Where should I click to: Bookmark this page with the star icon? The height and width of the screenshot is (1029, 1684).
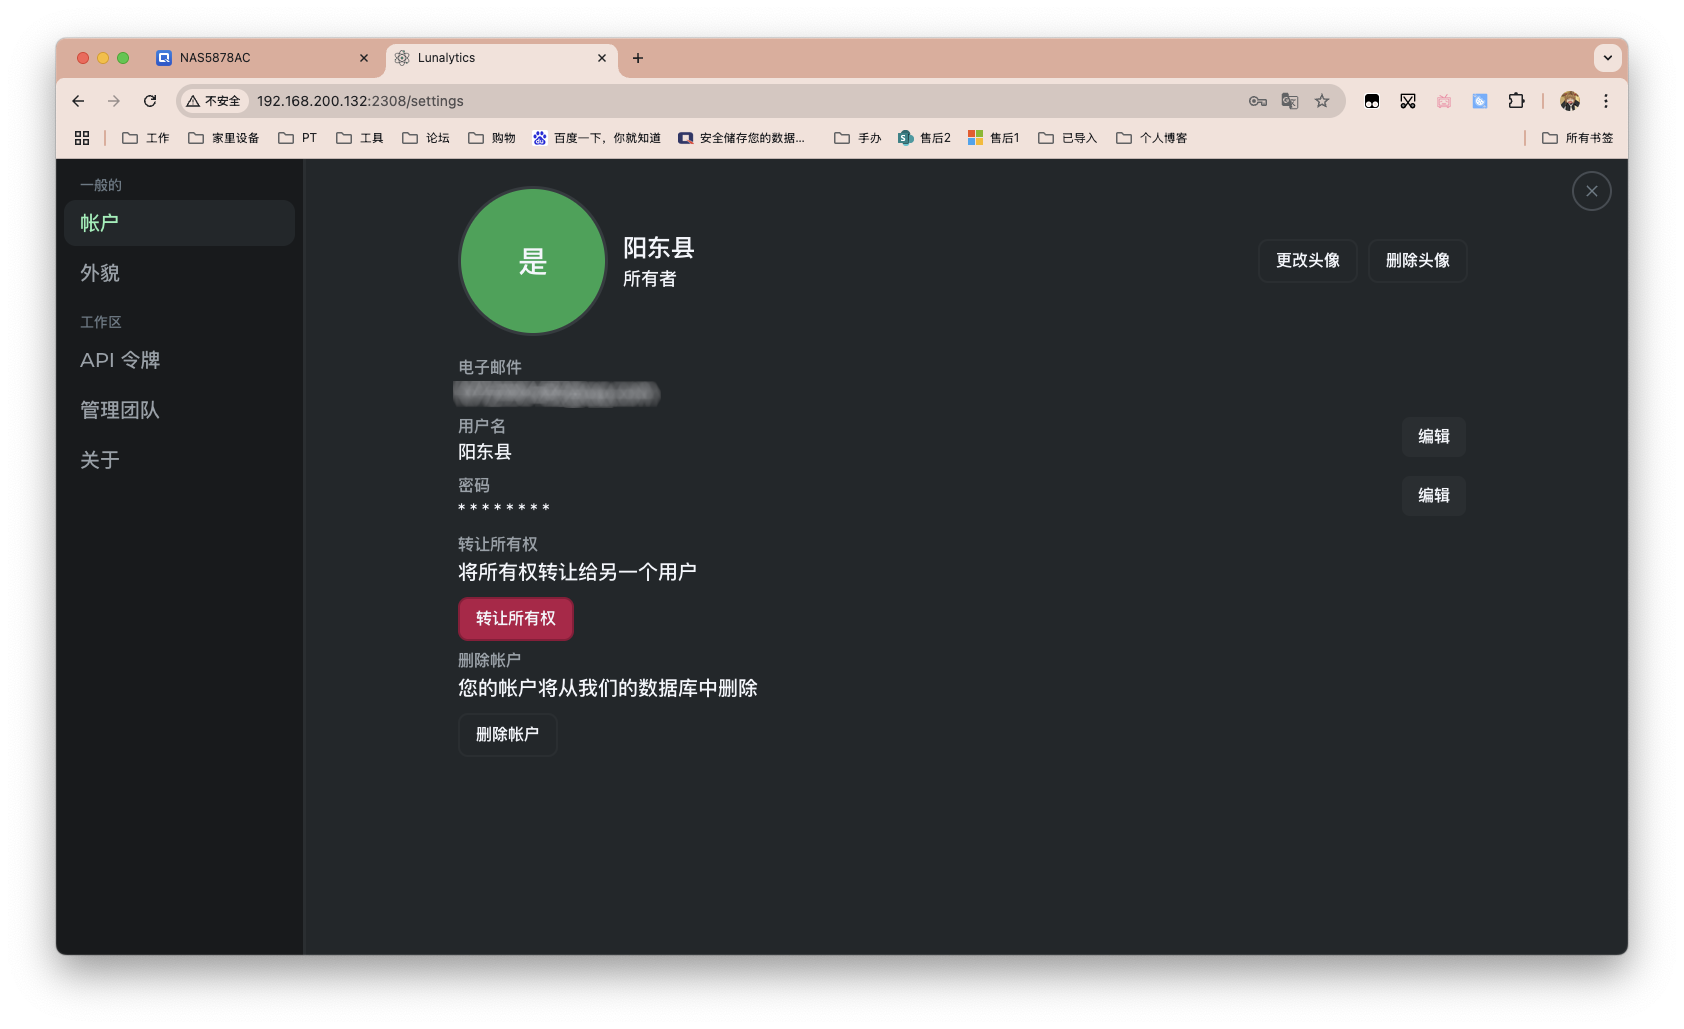tap(1324, 101)
